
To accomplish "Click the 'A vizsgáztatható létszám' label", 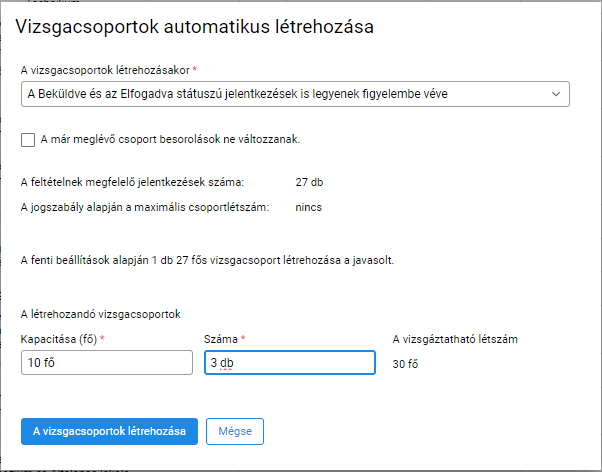I will pos(455,340).
